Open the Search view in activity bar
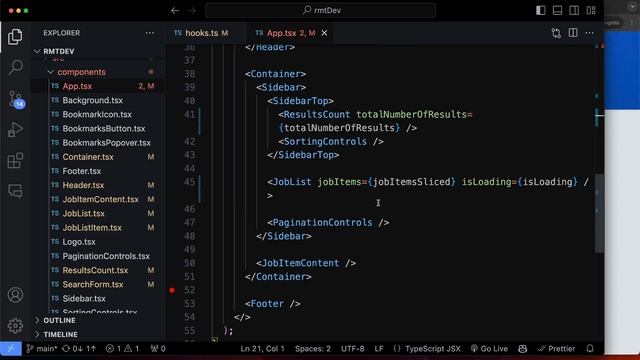Viewport: 640px width, 360px height. click(15, 67)
